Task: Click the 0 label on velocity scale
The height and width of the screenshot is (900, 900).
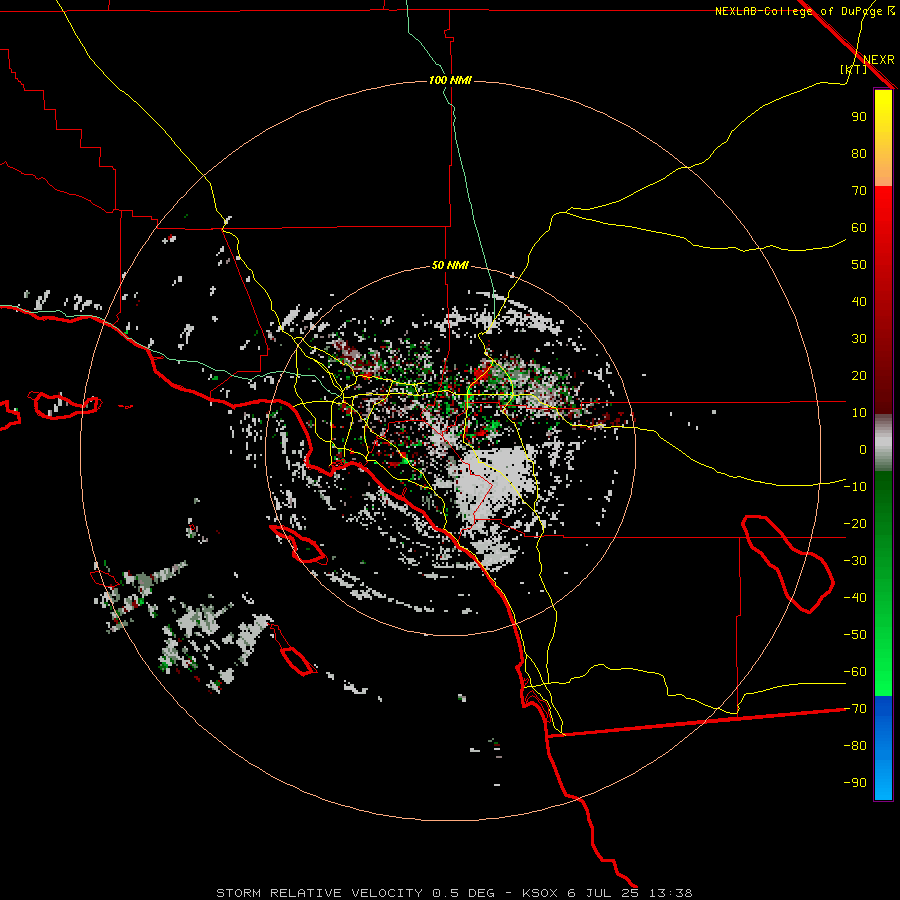Action: (x=863, y=450)
